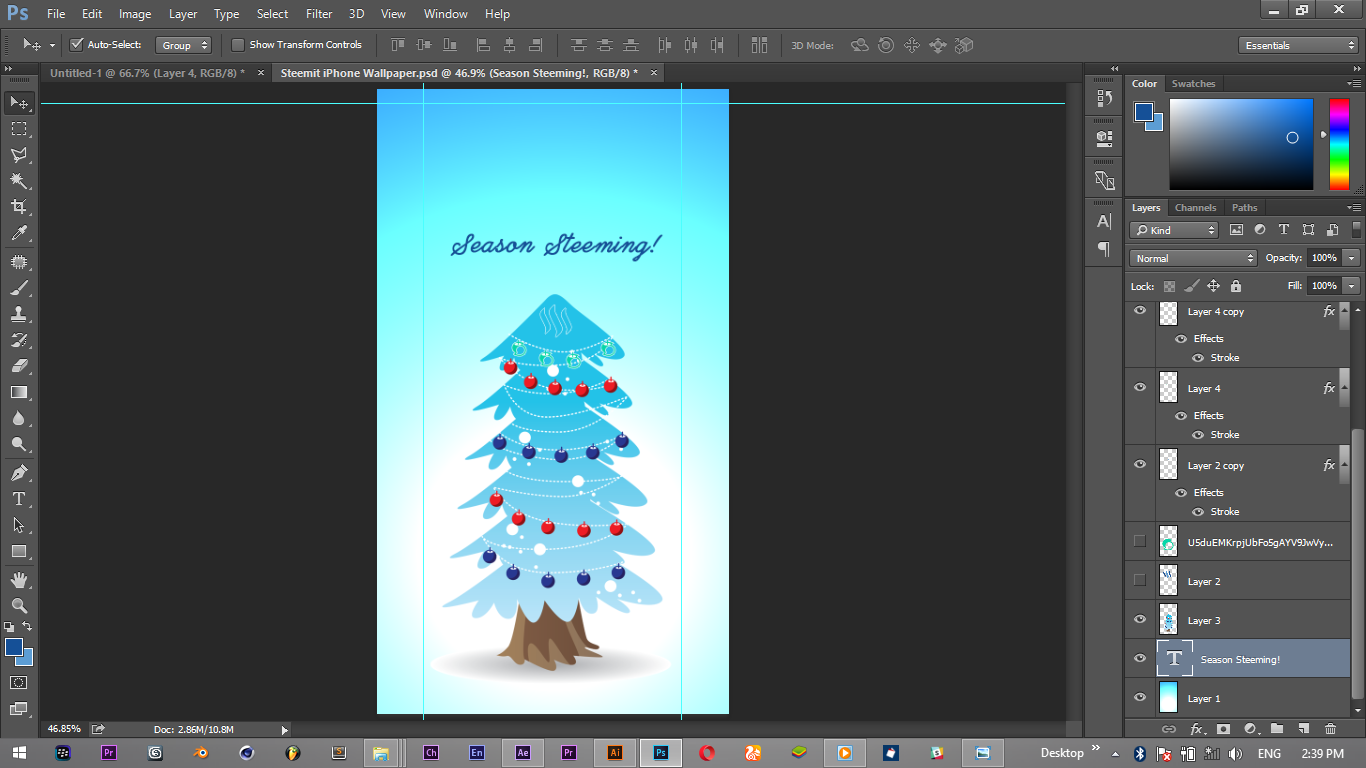Select the Season Steeming! layer name

1240,660
